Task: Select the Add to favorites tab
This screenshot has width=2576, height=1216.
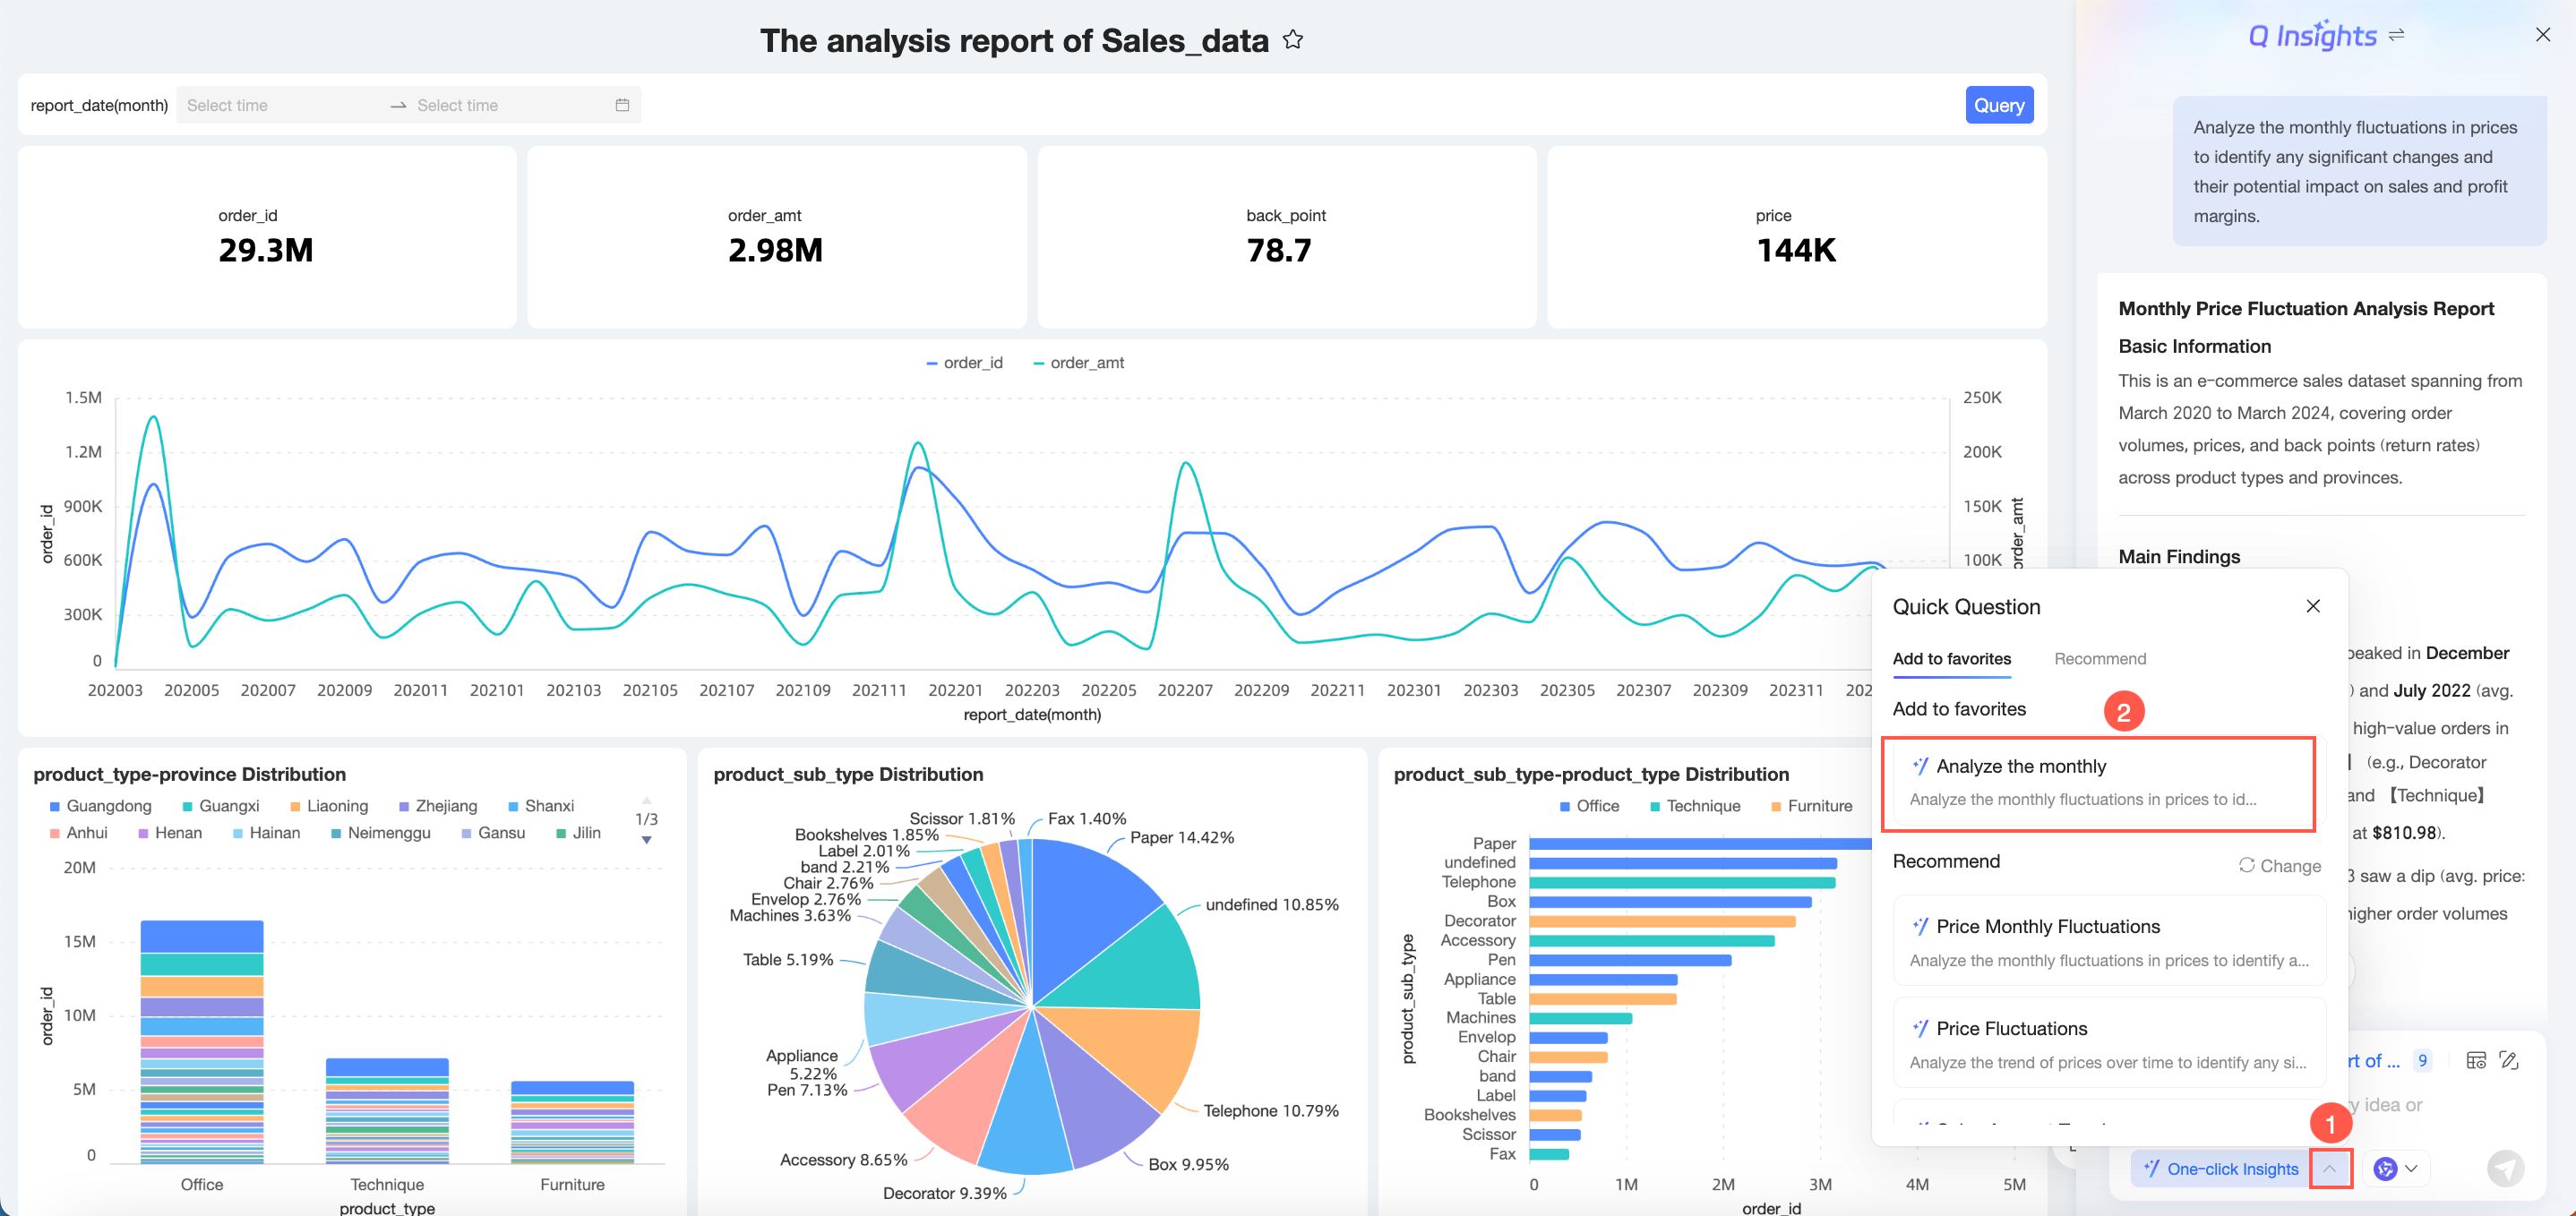Action: click(x=1951, y=659)
